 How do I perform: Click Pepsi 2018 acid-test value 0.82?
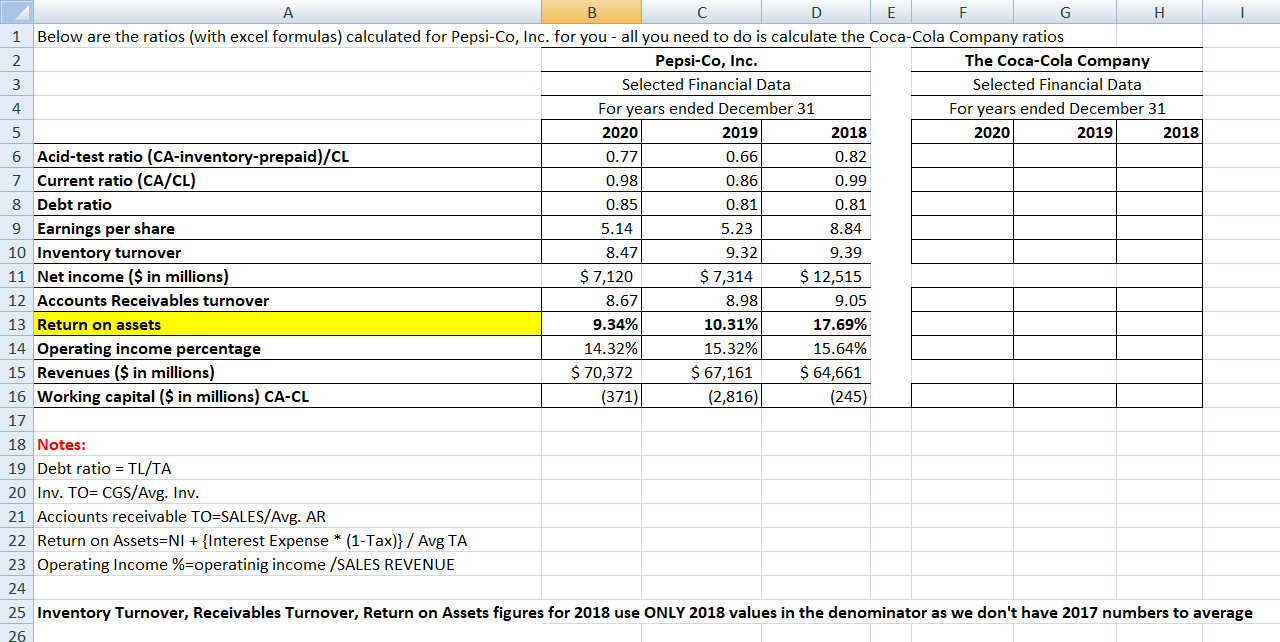(815, 156)
